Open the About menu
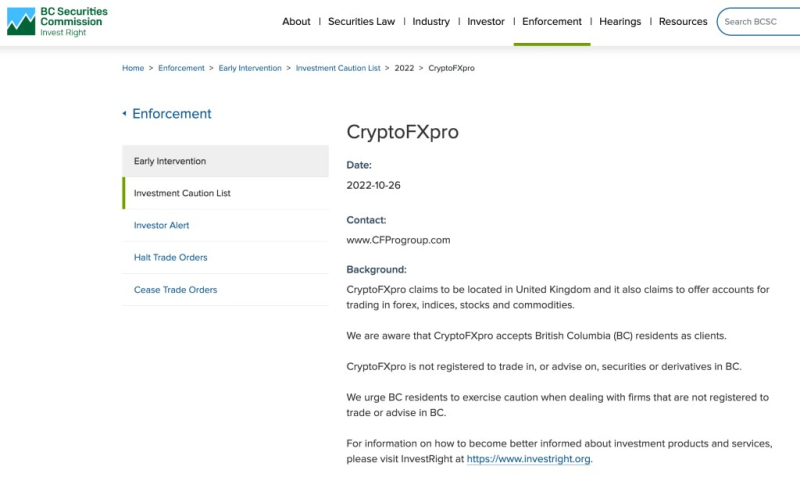800x477 pixels. [x=296, y=21]
